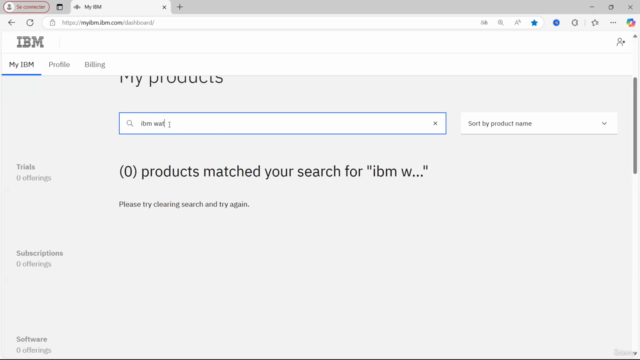
Task: Click the "0 offerings" text under Subscriptions
Action: point(34,264)
